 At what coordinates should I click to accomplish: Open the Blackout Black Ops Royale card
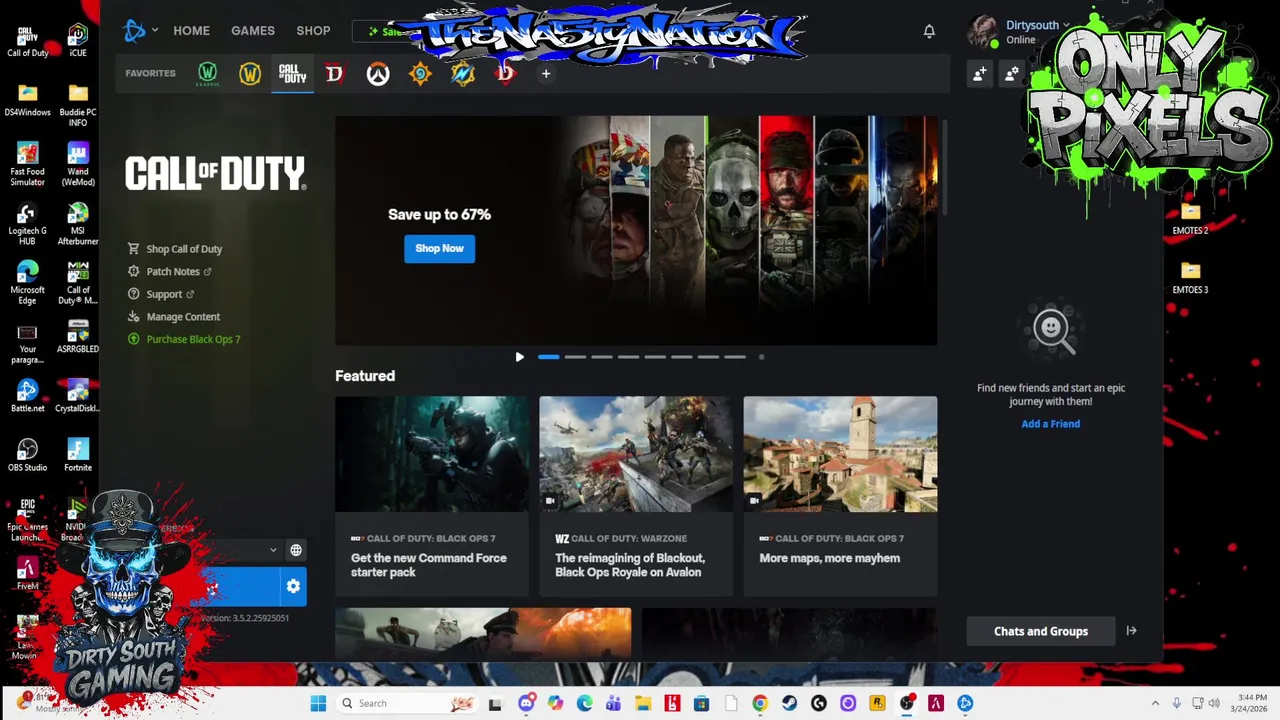coord(636,496)
